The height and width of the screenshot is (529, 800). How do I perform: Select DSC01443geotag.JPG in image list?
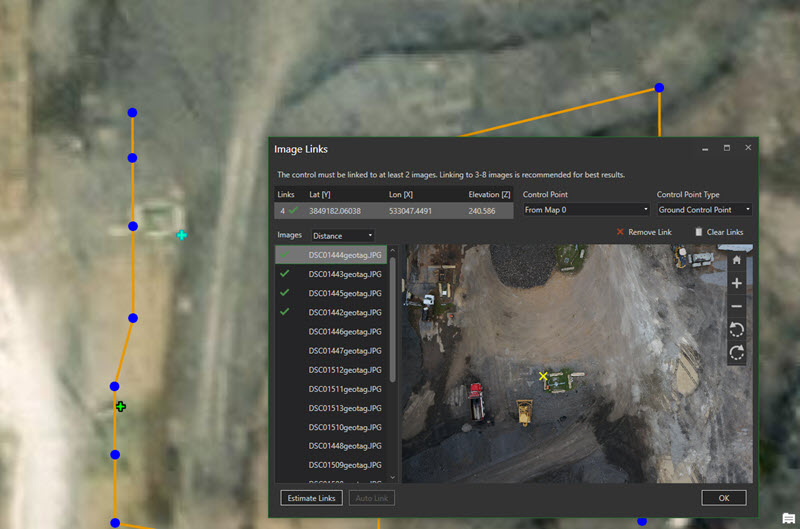tap(331, 274)
